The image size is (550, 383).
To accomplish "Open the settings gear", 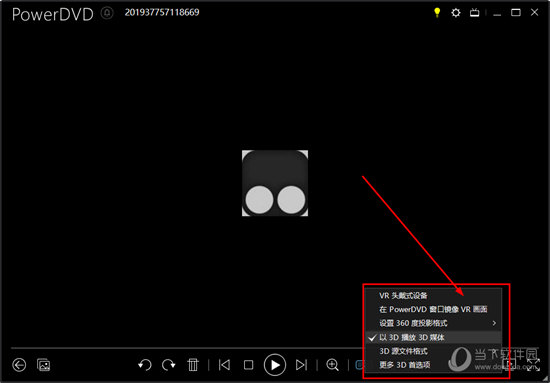I will (456, 13).
